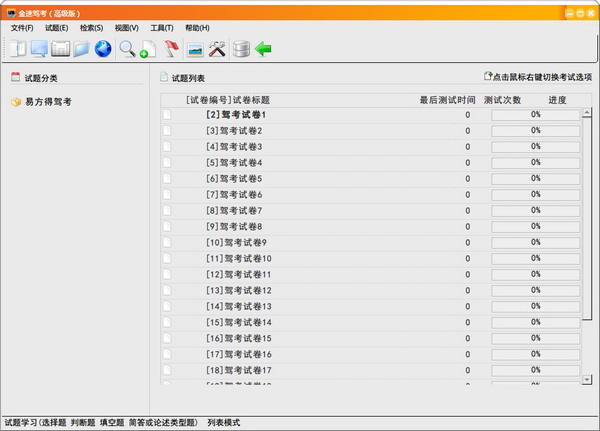Image resolution: width=600 pixels, height=431 pixels.
Task: Click the progress bar of 驾考试卷17
Action: click(535, 370)
